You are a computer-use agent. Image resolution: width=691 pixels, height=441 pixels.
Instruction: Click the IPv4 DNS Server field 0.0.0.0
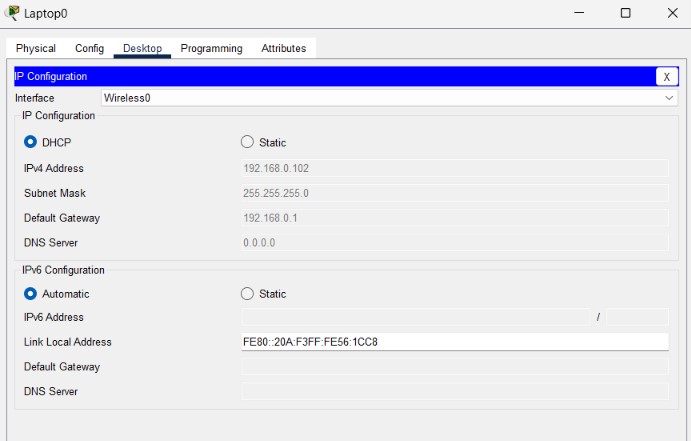pos(455,242)
